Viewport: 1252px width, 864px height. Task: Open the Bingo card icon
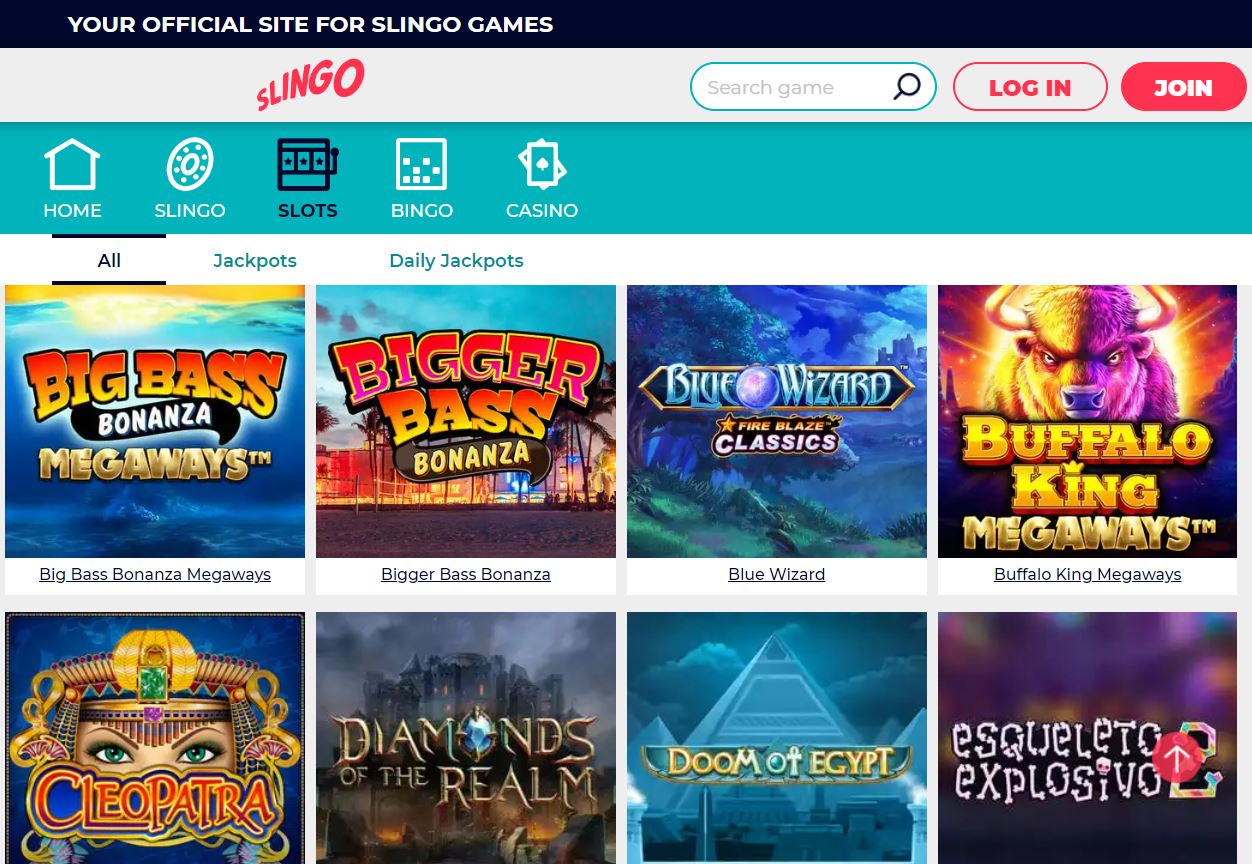[x=422, y=164]
